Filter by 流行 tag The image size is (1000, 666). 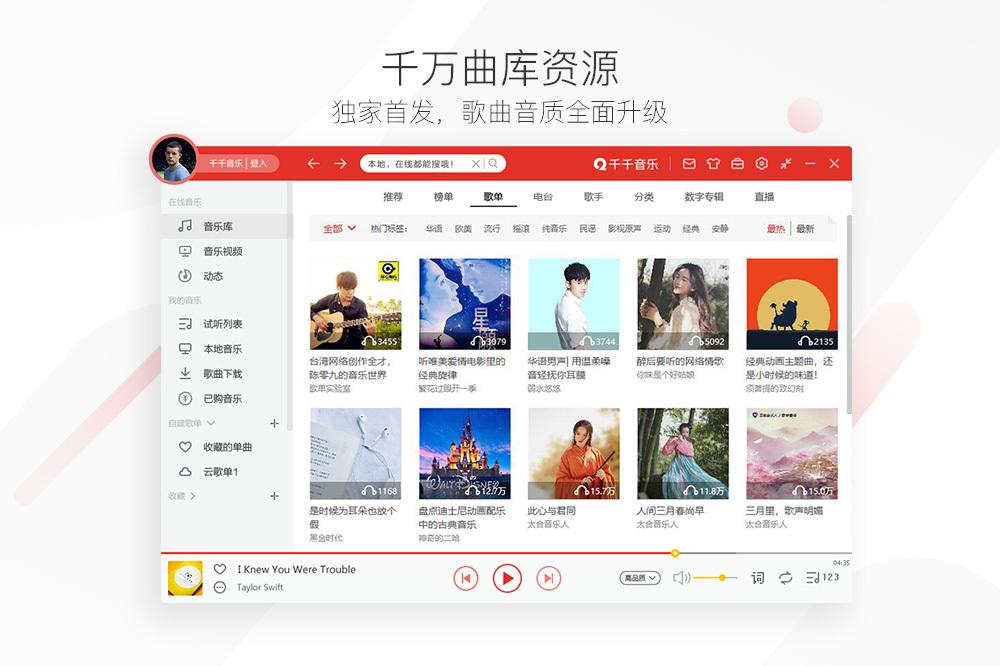pos(492,228)
